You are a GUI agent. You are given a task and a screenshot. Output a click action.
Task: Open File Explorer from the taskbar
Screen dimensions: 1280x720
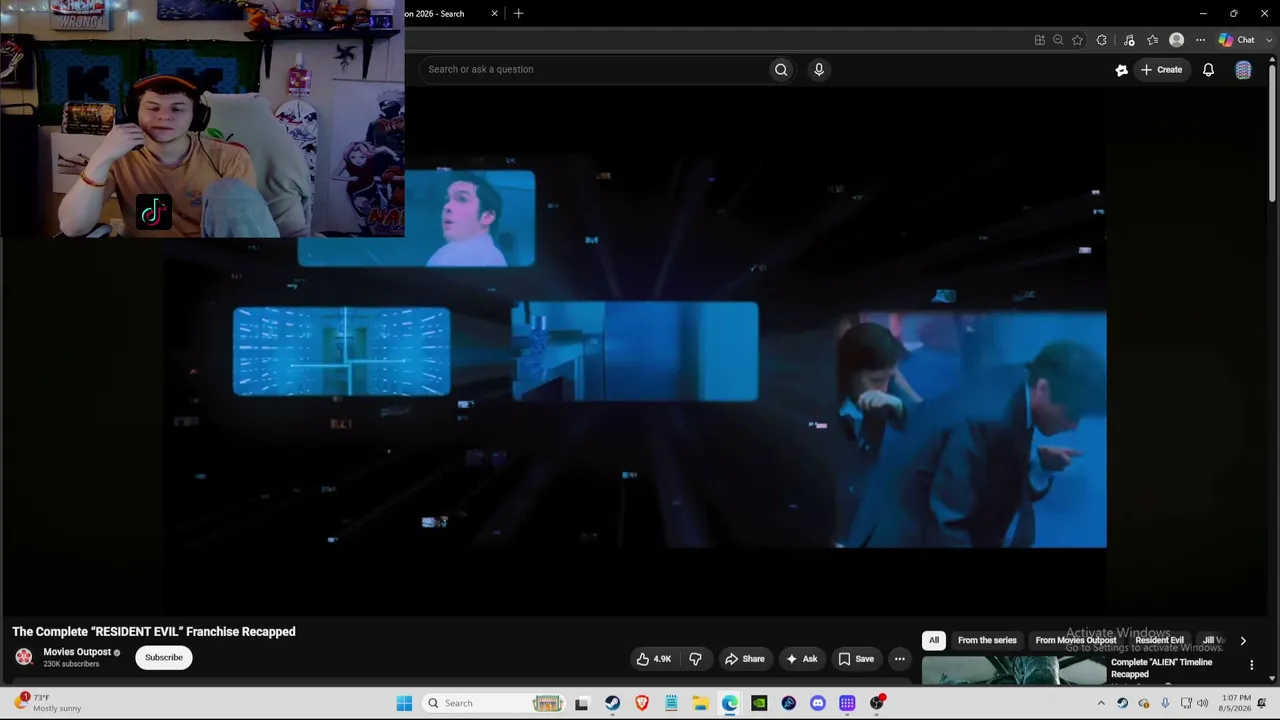pos(700,703)
